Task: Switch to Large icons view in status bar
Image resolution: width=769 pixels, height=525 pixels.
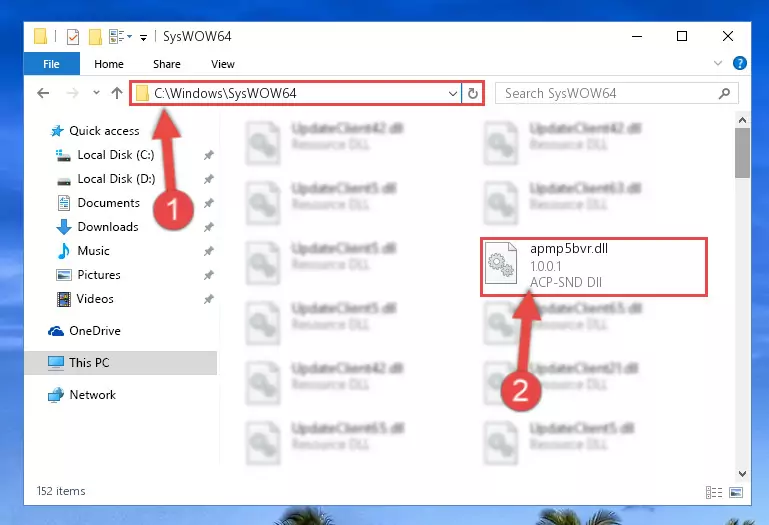Action: coord(736,493)
